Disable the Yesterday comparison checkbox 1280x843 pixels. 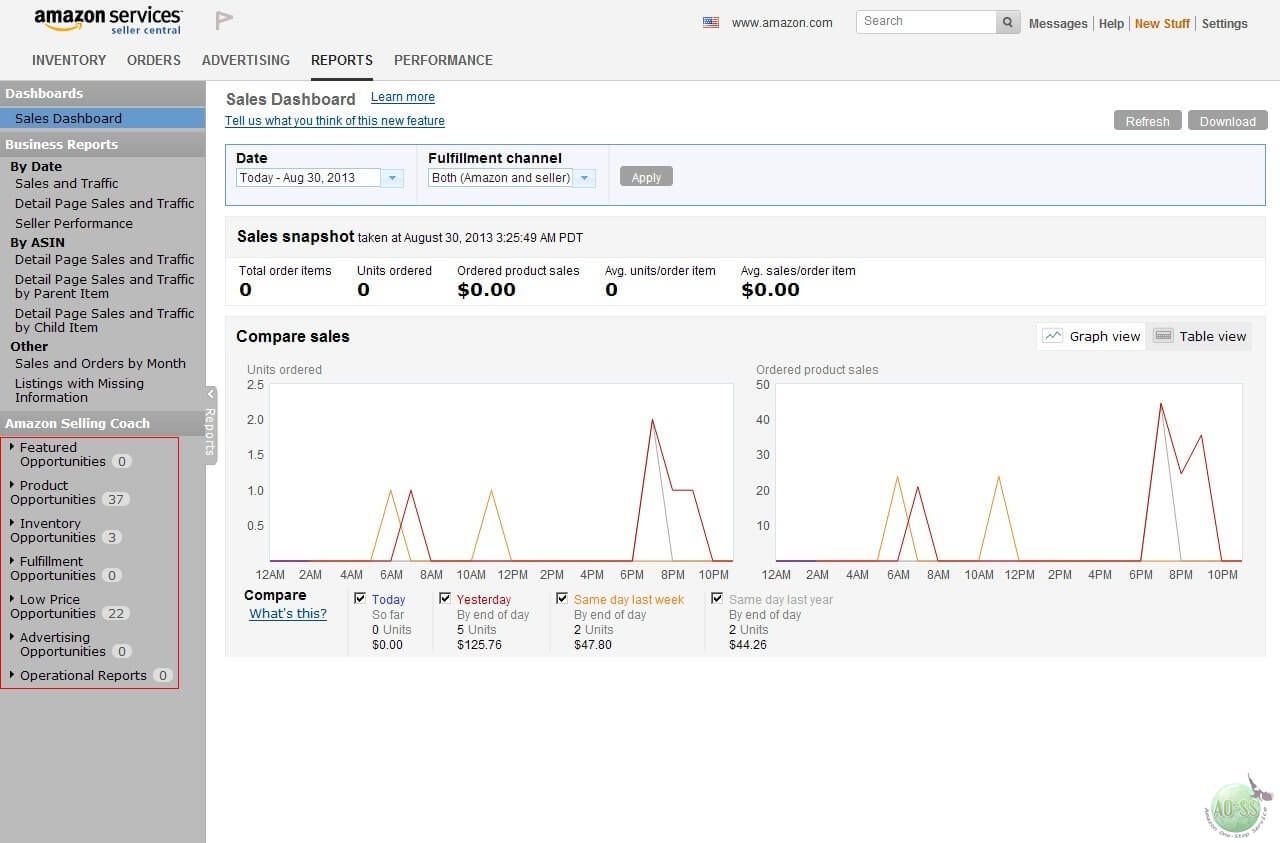coord(444,597)
